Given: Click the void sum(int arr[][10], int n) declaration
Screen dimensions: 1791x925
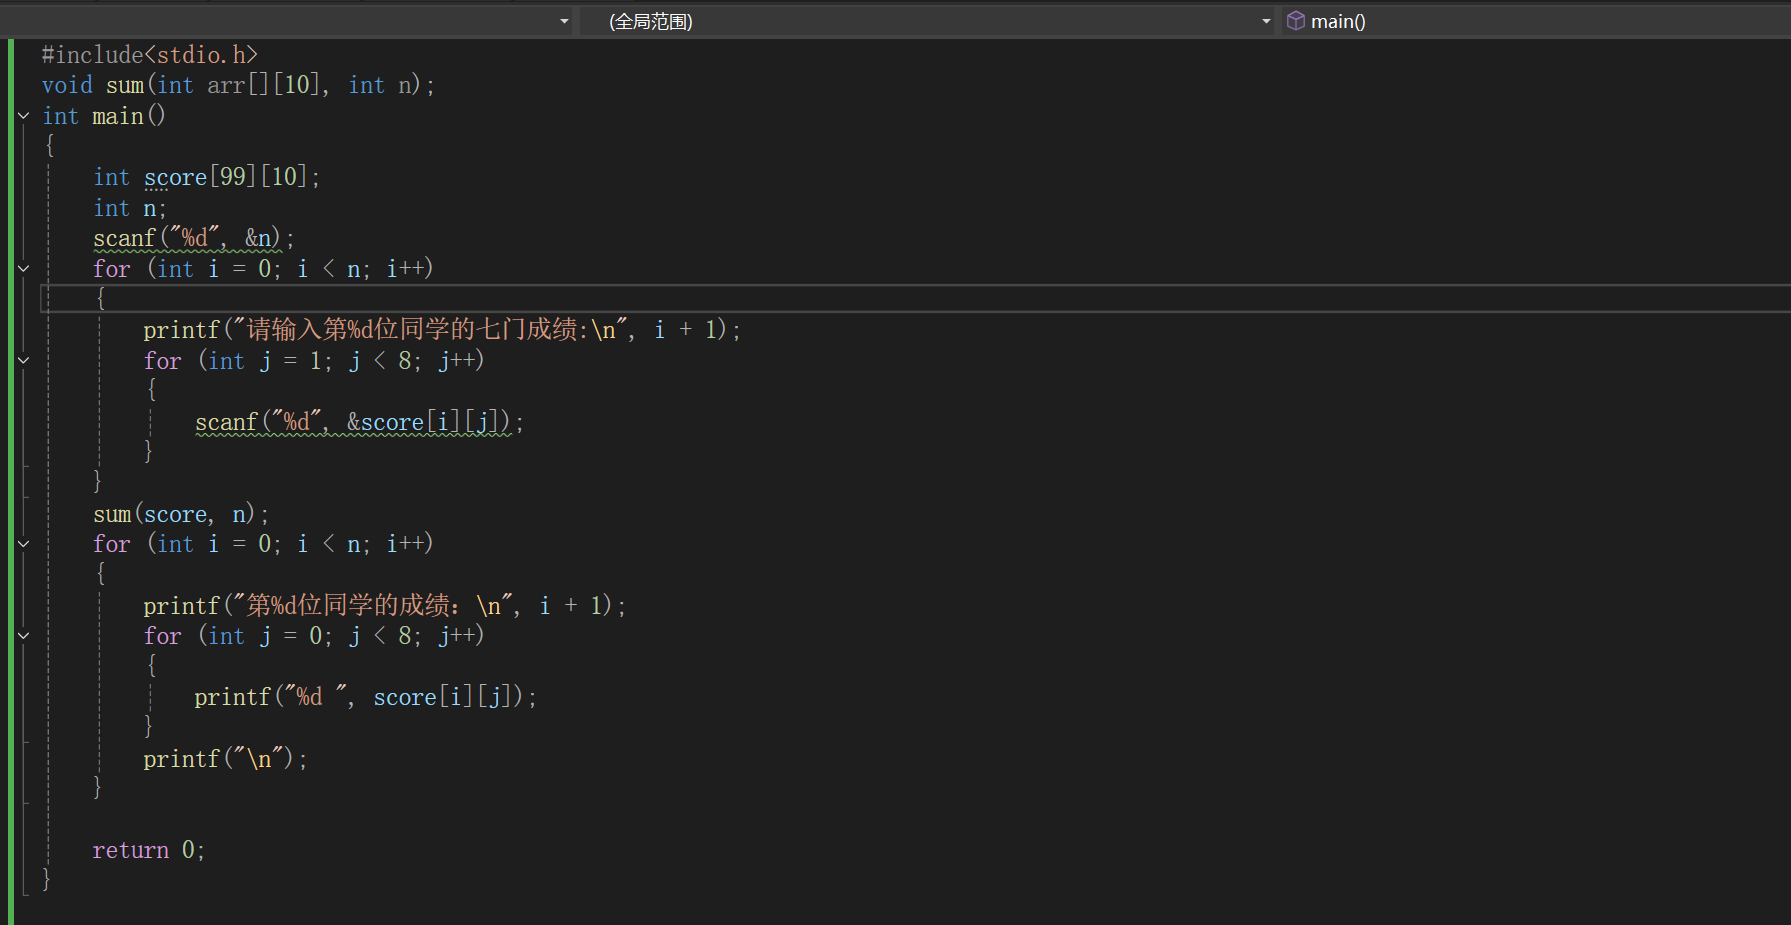Looking at the screenshot, I should [238, 86].
